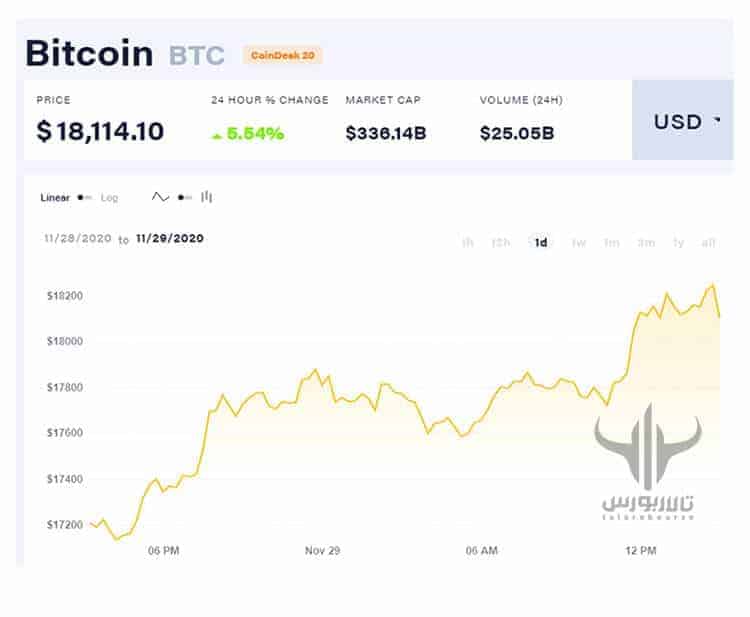
Task: Select the 1y time range
Action: pos(679,243)
